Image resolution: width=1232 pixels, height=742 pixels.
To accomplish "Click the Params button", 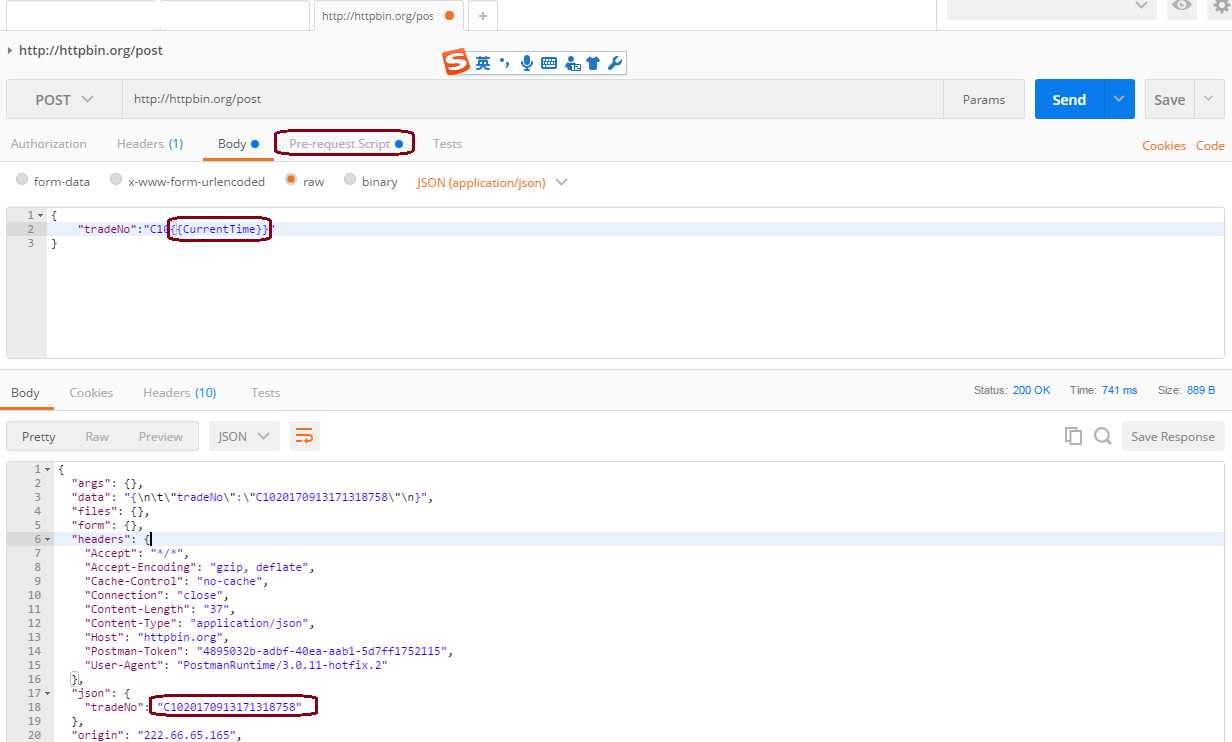I will 984,99.
